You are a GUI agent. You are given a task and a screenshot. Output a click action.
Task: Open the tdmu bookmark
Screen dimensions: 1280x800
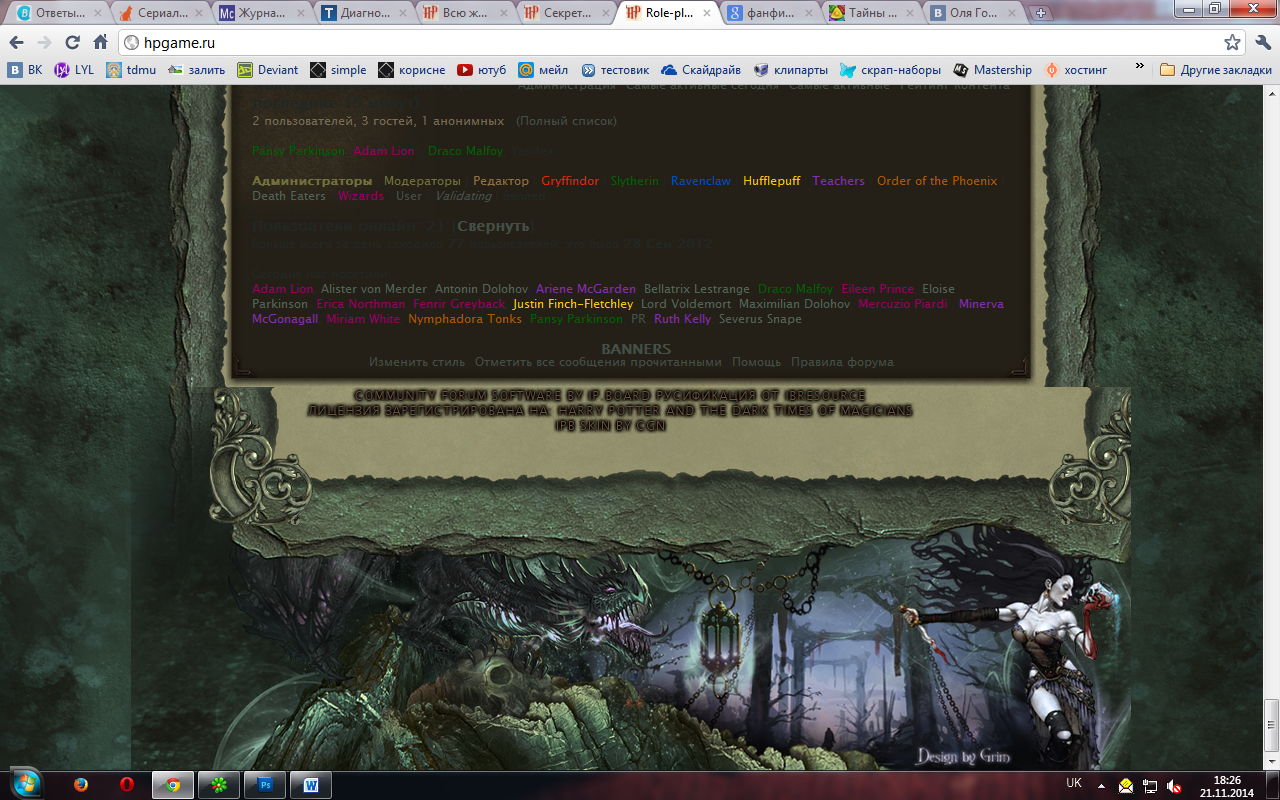131,70
